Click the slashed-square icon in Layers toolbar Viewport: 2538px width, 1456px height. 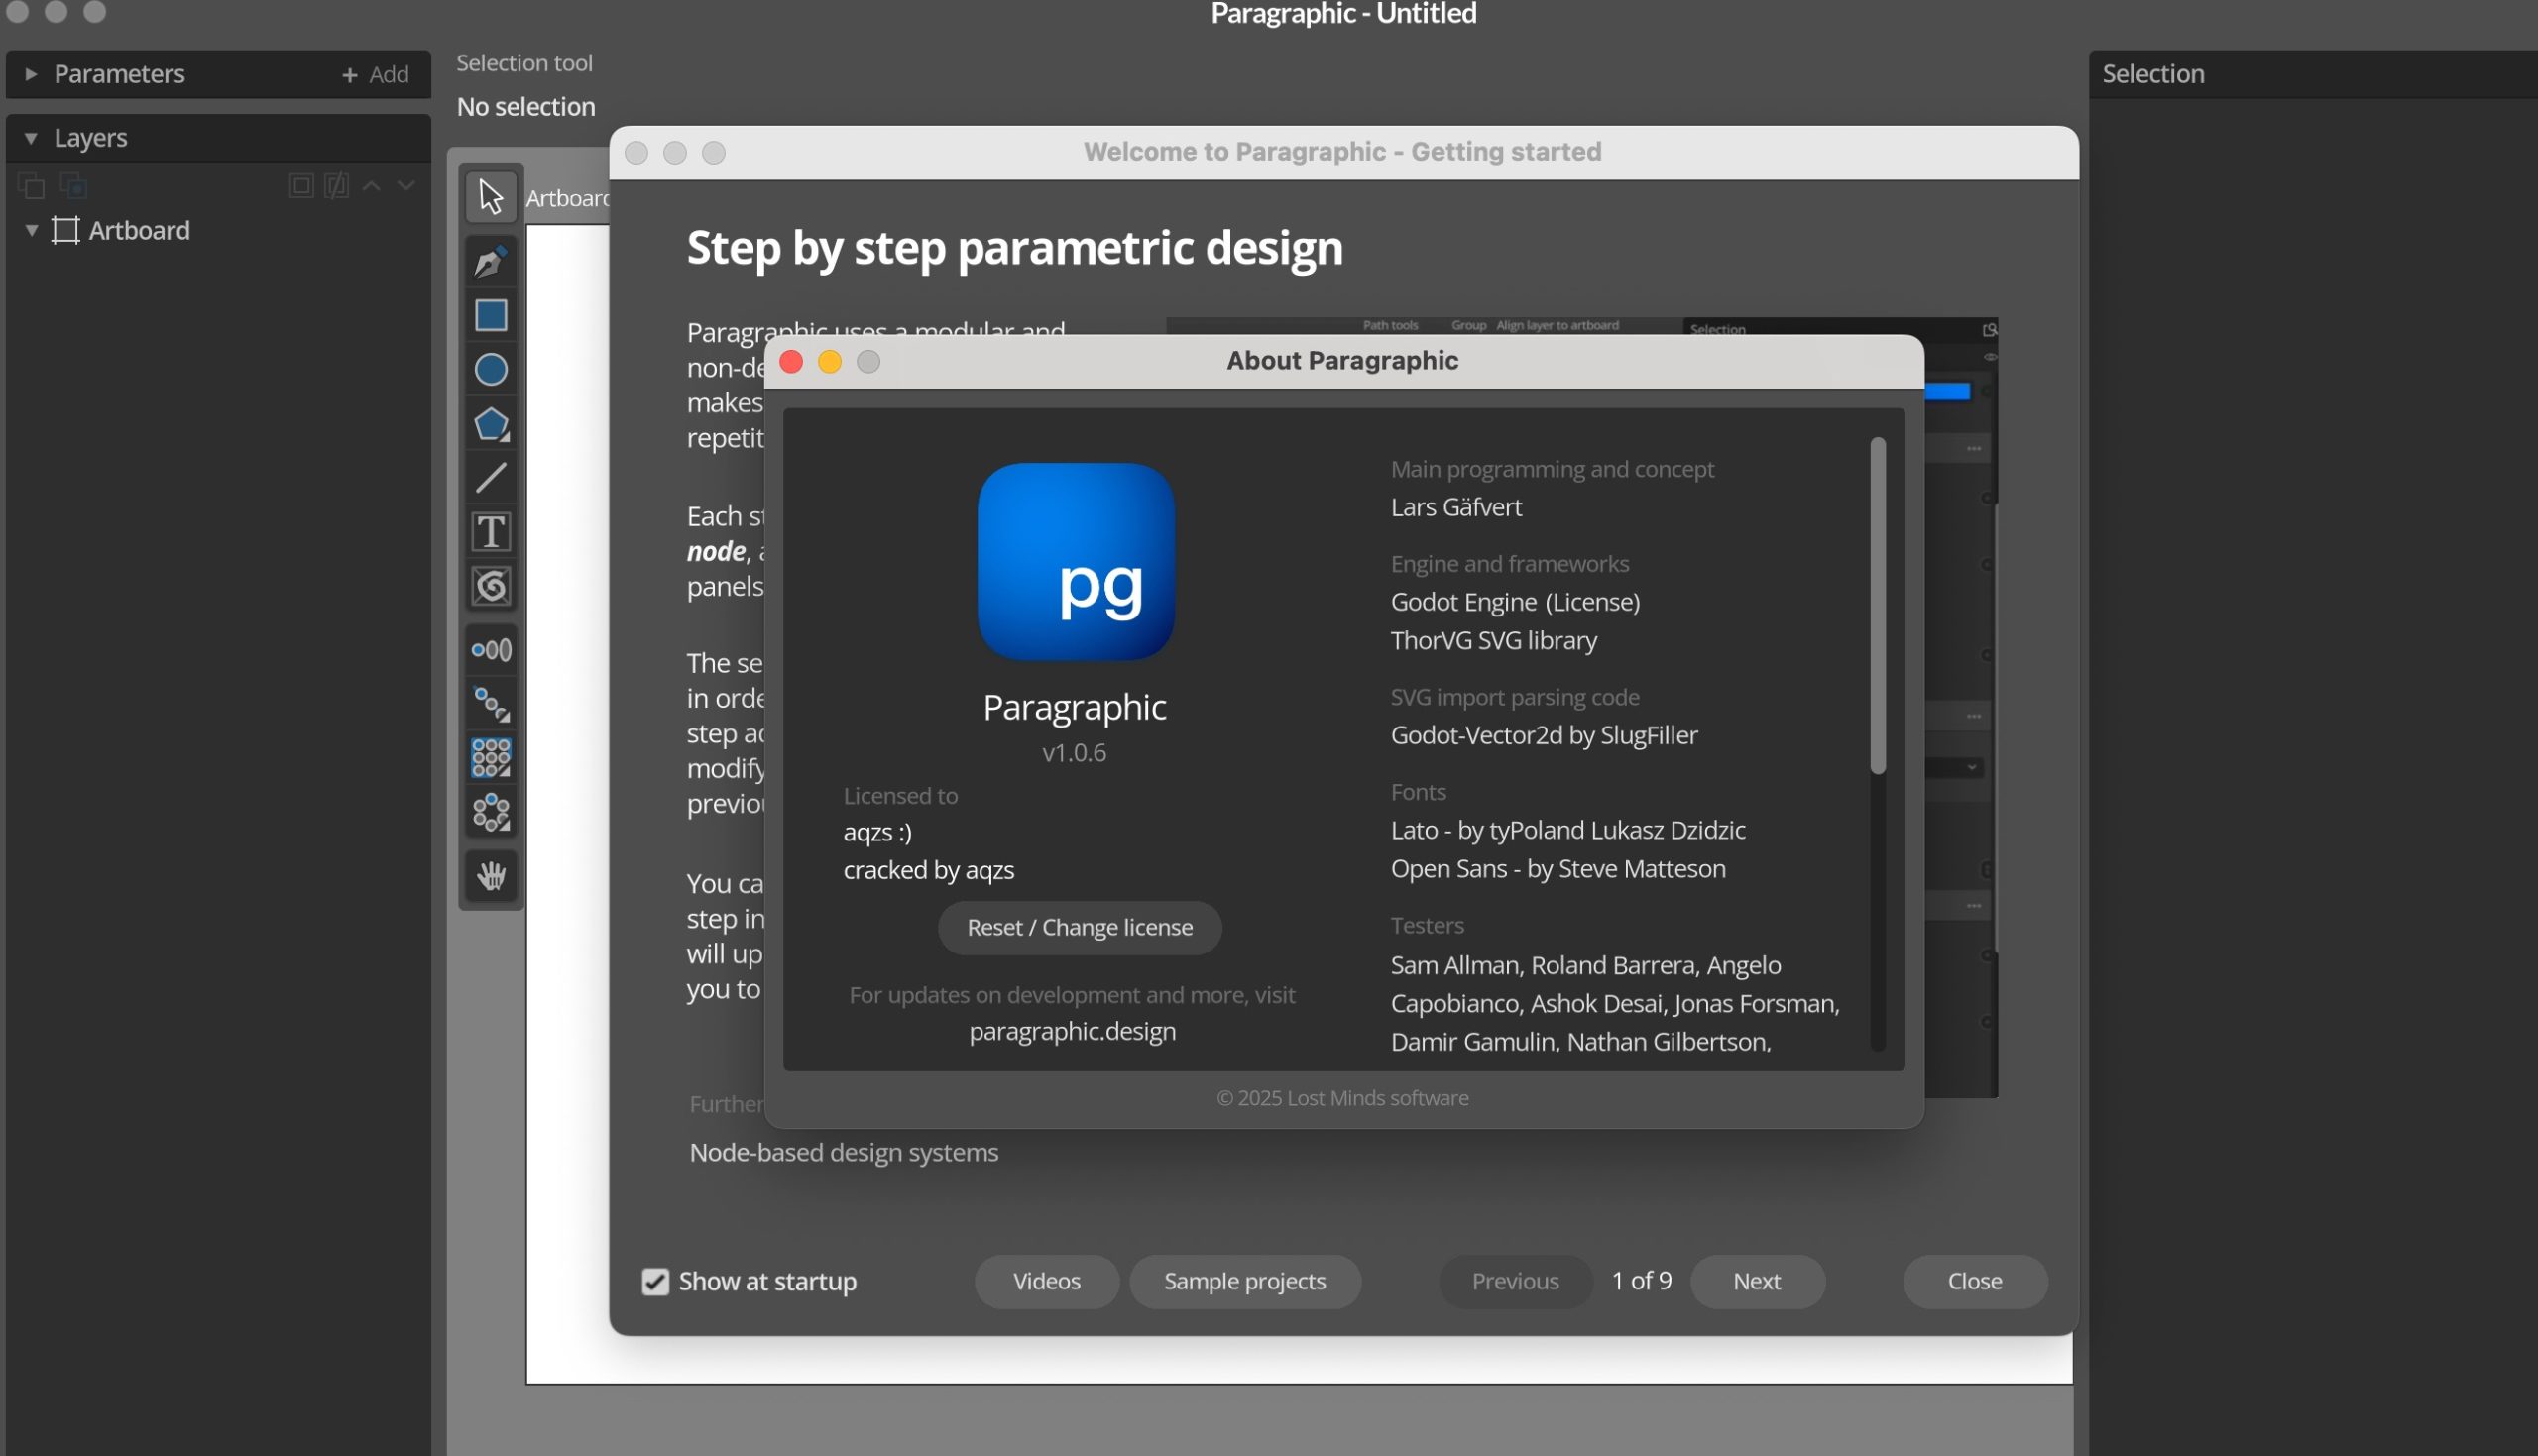pyautogui.click(x=337, y=186)
